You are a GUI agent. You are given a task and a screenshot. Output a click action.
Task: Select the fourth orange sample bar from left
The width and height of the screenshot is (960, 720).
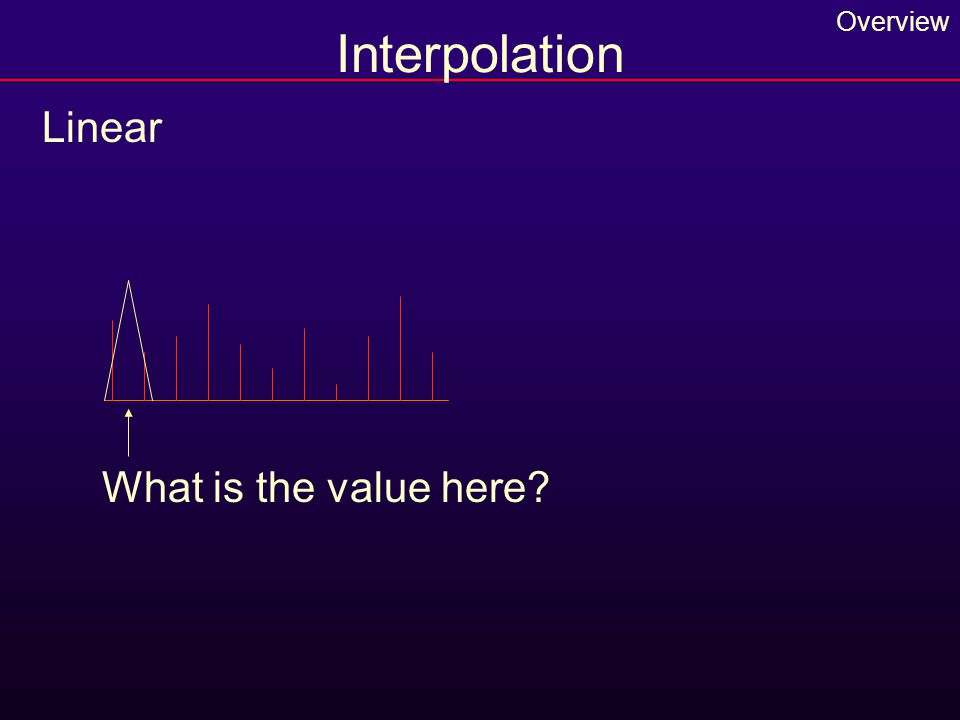(208, 352)
